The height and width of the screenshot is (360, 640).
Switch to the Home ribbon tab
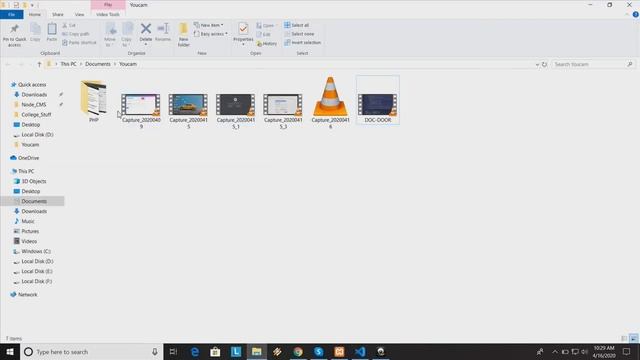pos(35,14)
